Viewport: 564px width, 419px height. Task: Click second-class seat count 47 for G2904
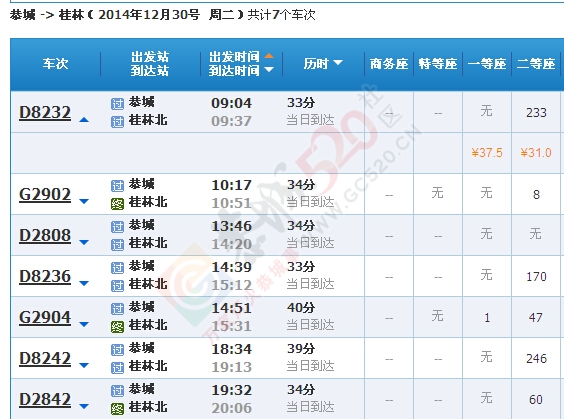[536, 318]
